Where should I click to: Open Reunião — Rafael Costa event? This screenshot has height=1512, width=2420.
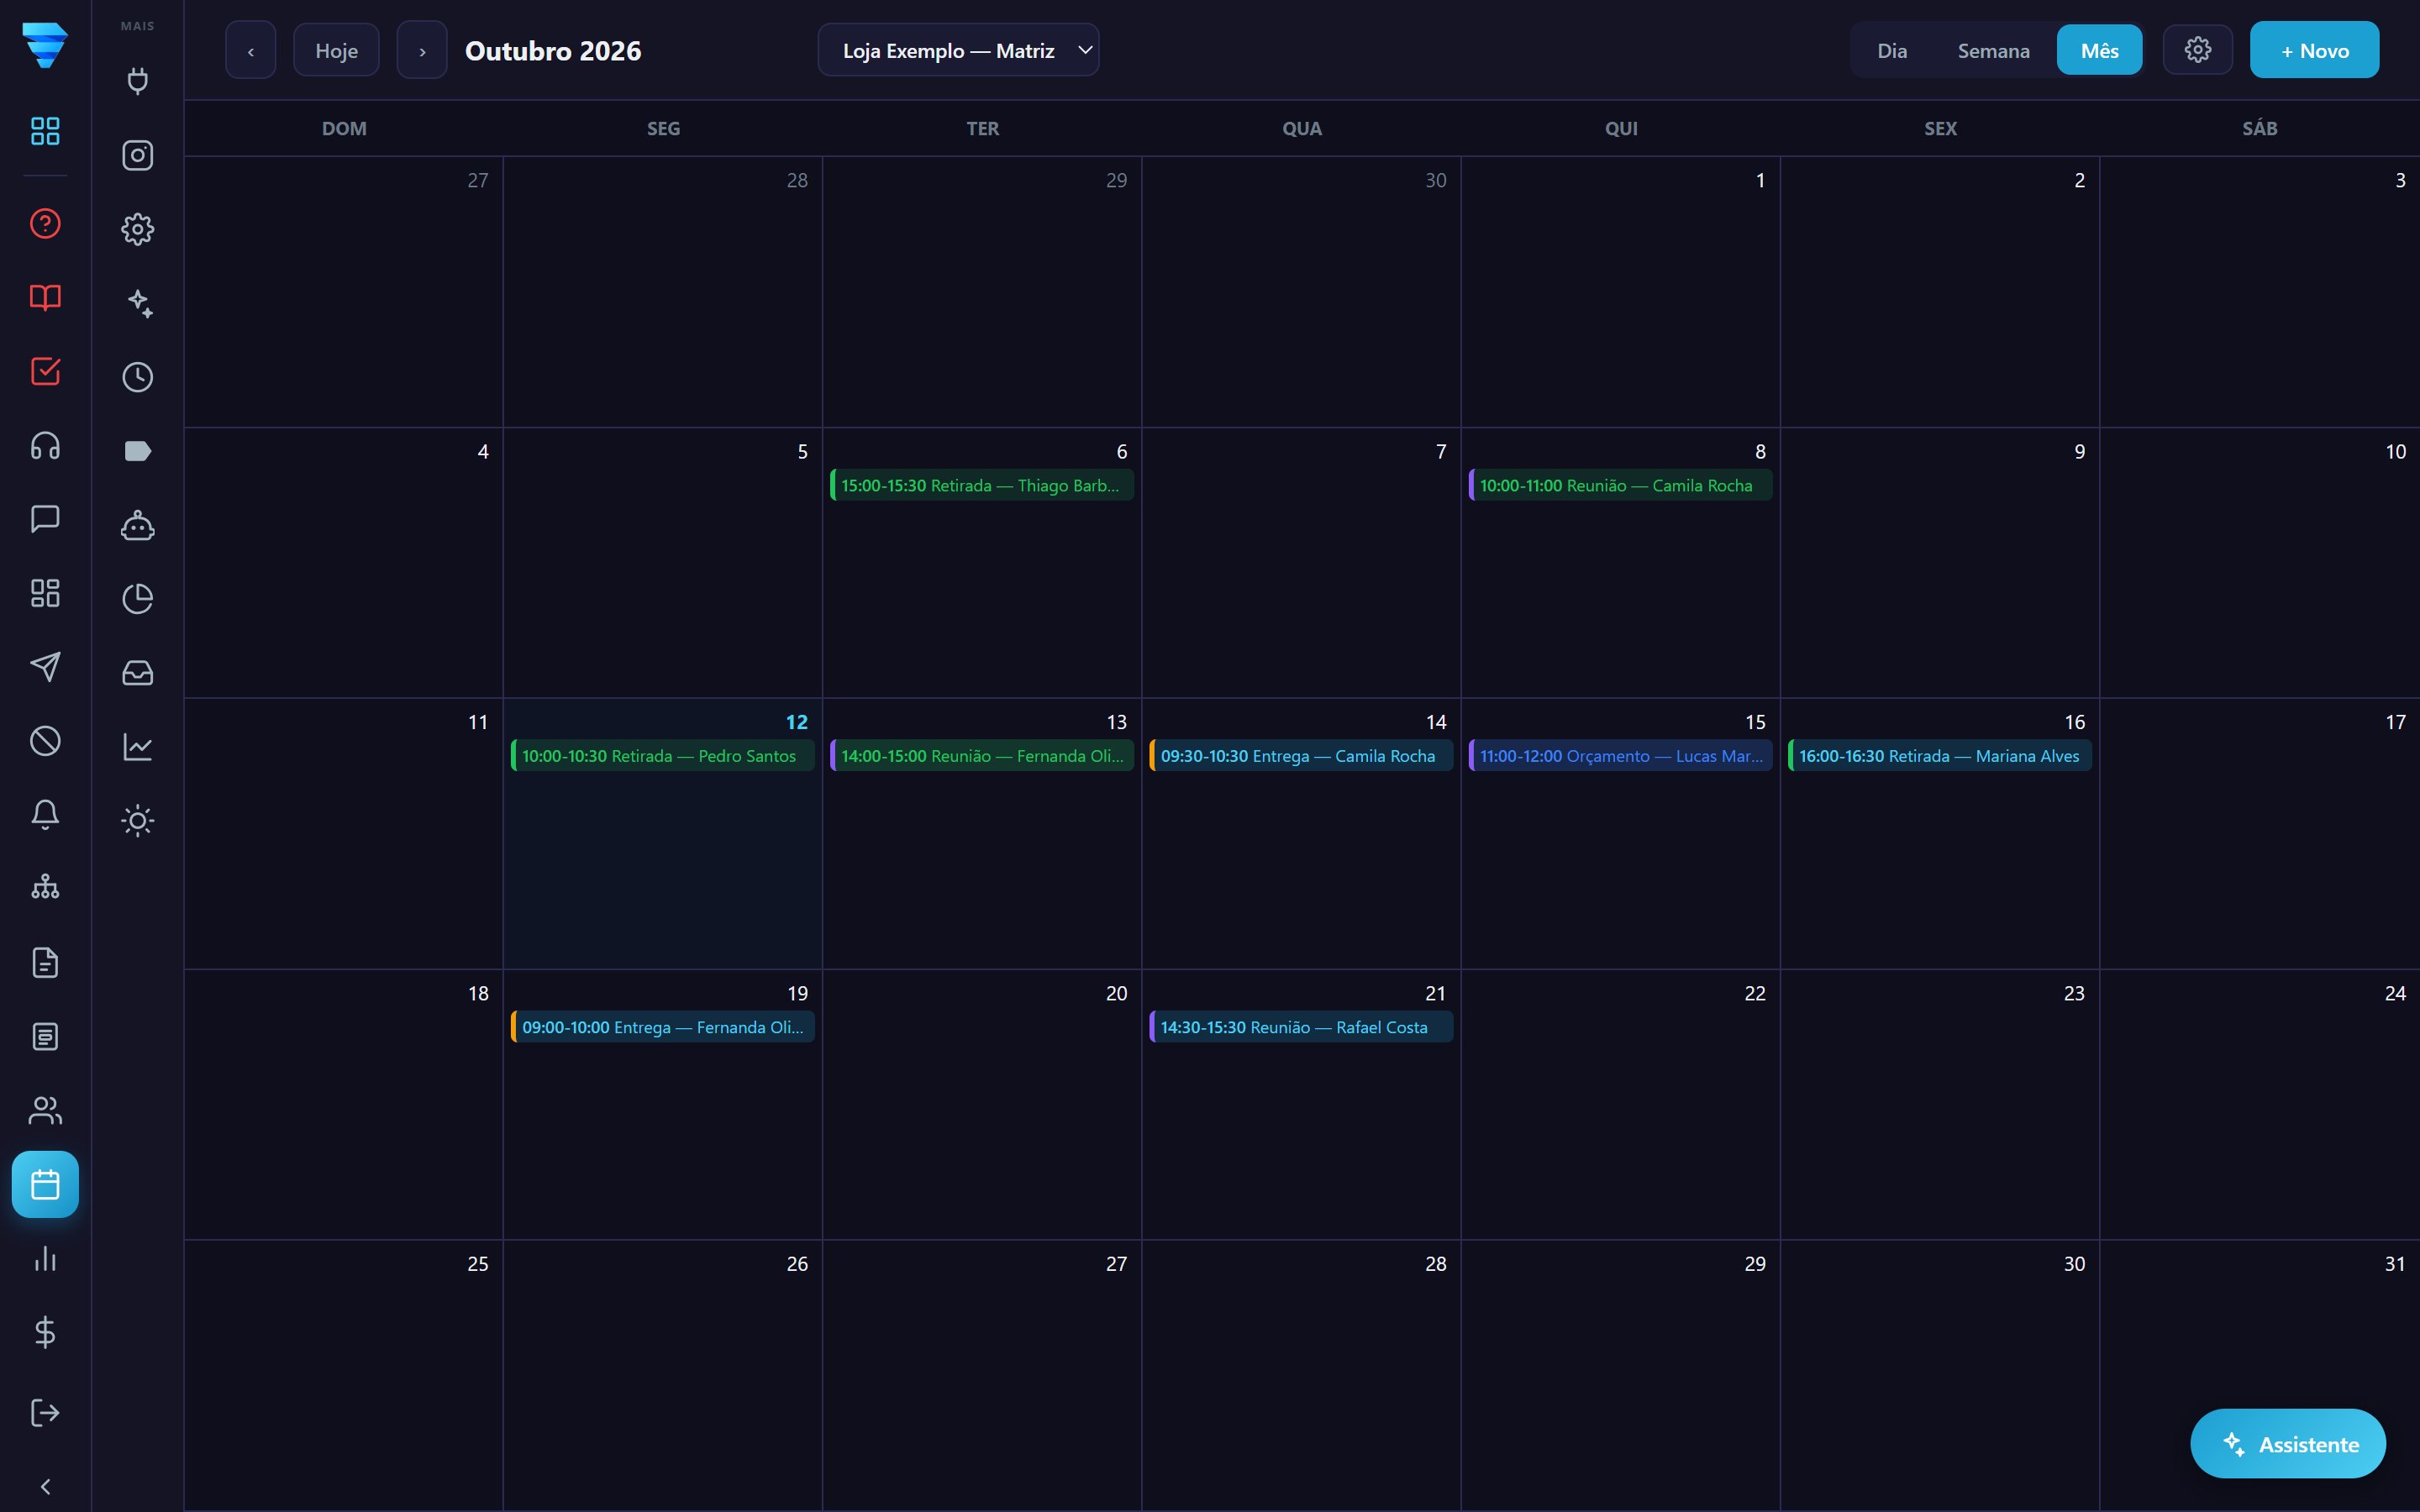pos(1301,1027)
